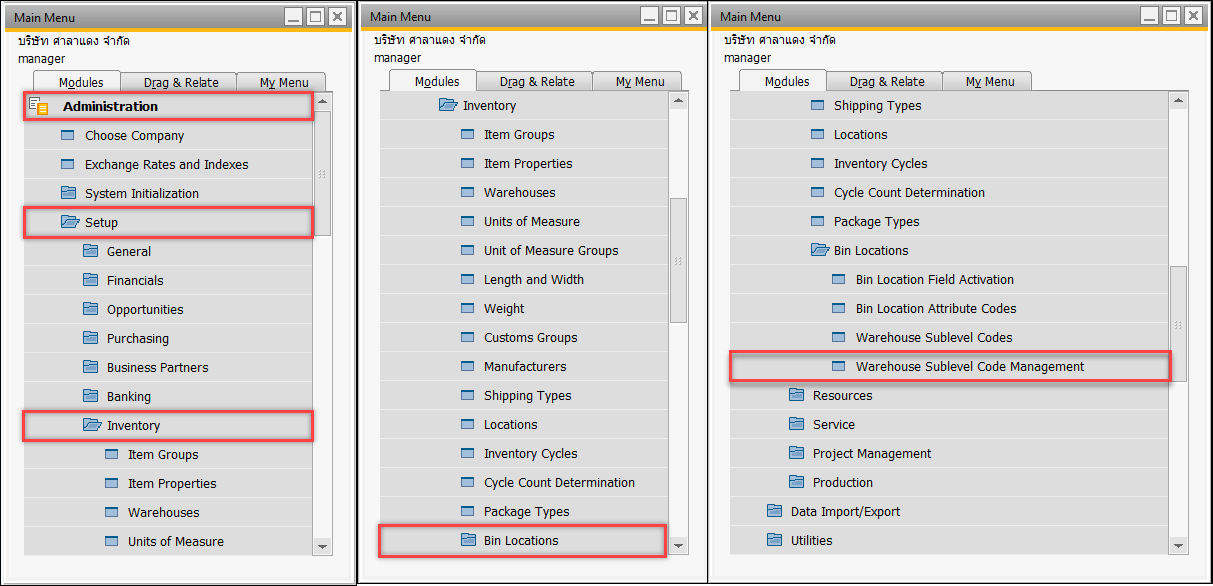This screenshot has width=1213, height=586.
Task: Click Setup open-folder icon in left window
Action: [x=69, y=222]
